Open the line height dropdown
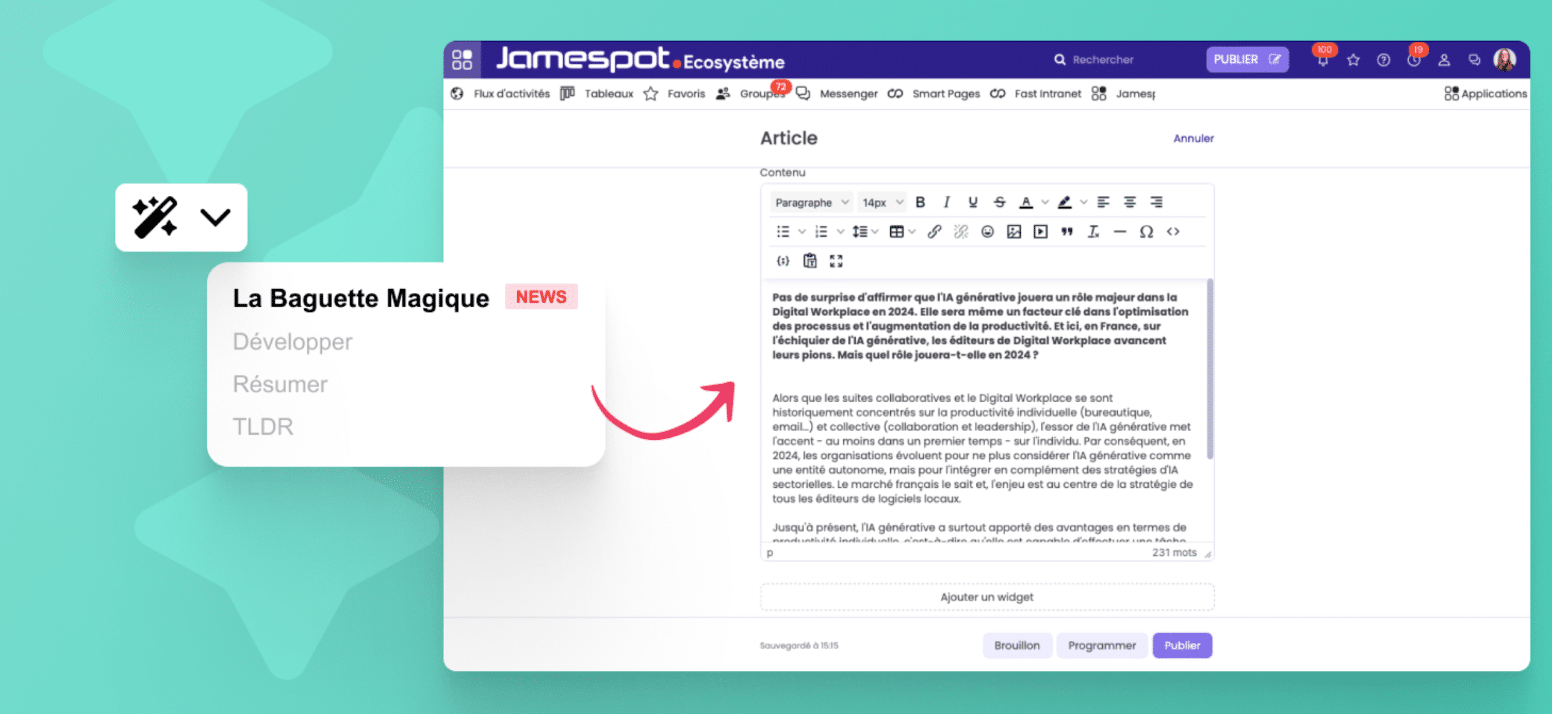This screenshot has height=714, width=1552. (x=865, y=232)
